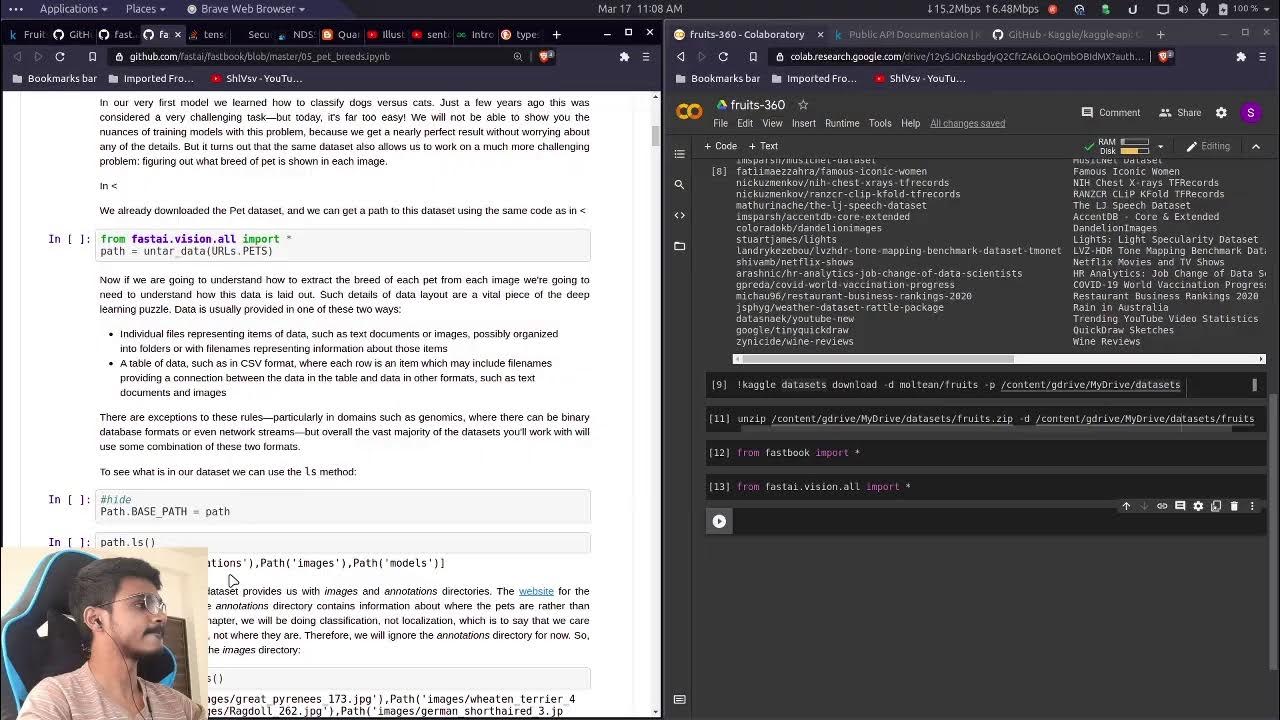
Task: Open Colab find and replace search icon
Action: pyautogui.click(x=680, y=184)
